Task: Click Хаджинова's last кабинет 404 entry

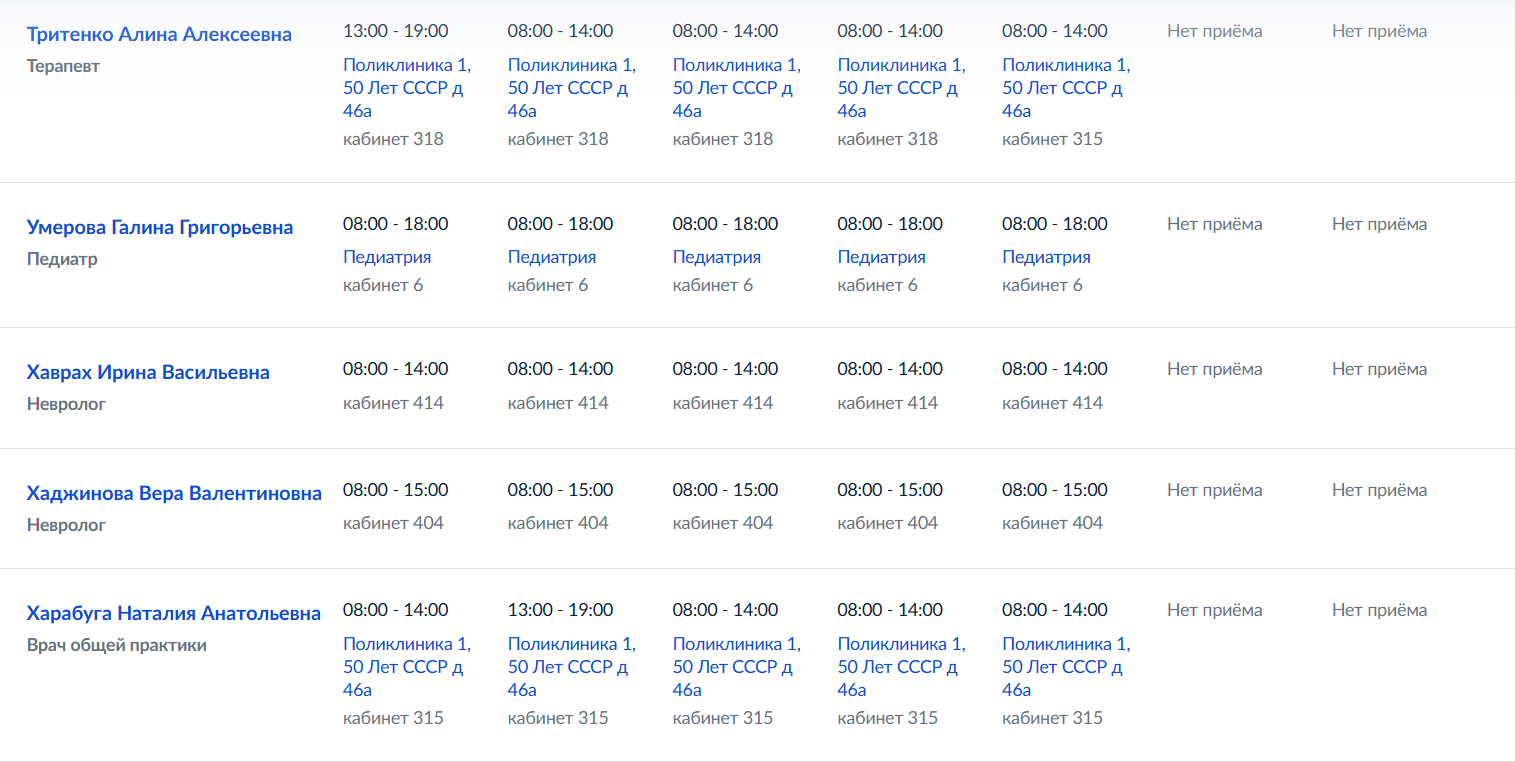Action: [1052, 523]
